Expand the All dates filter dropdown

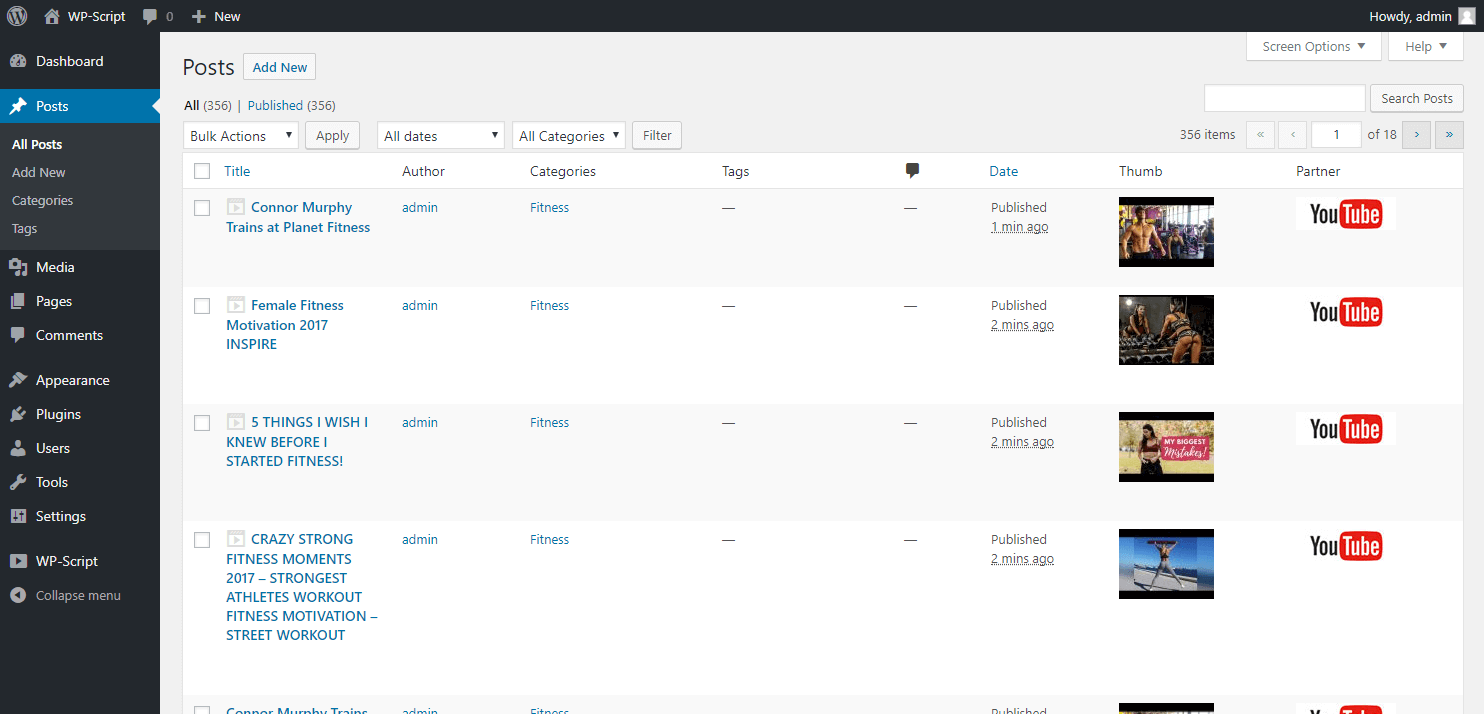(441, 136)
